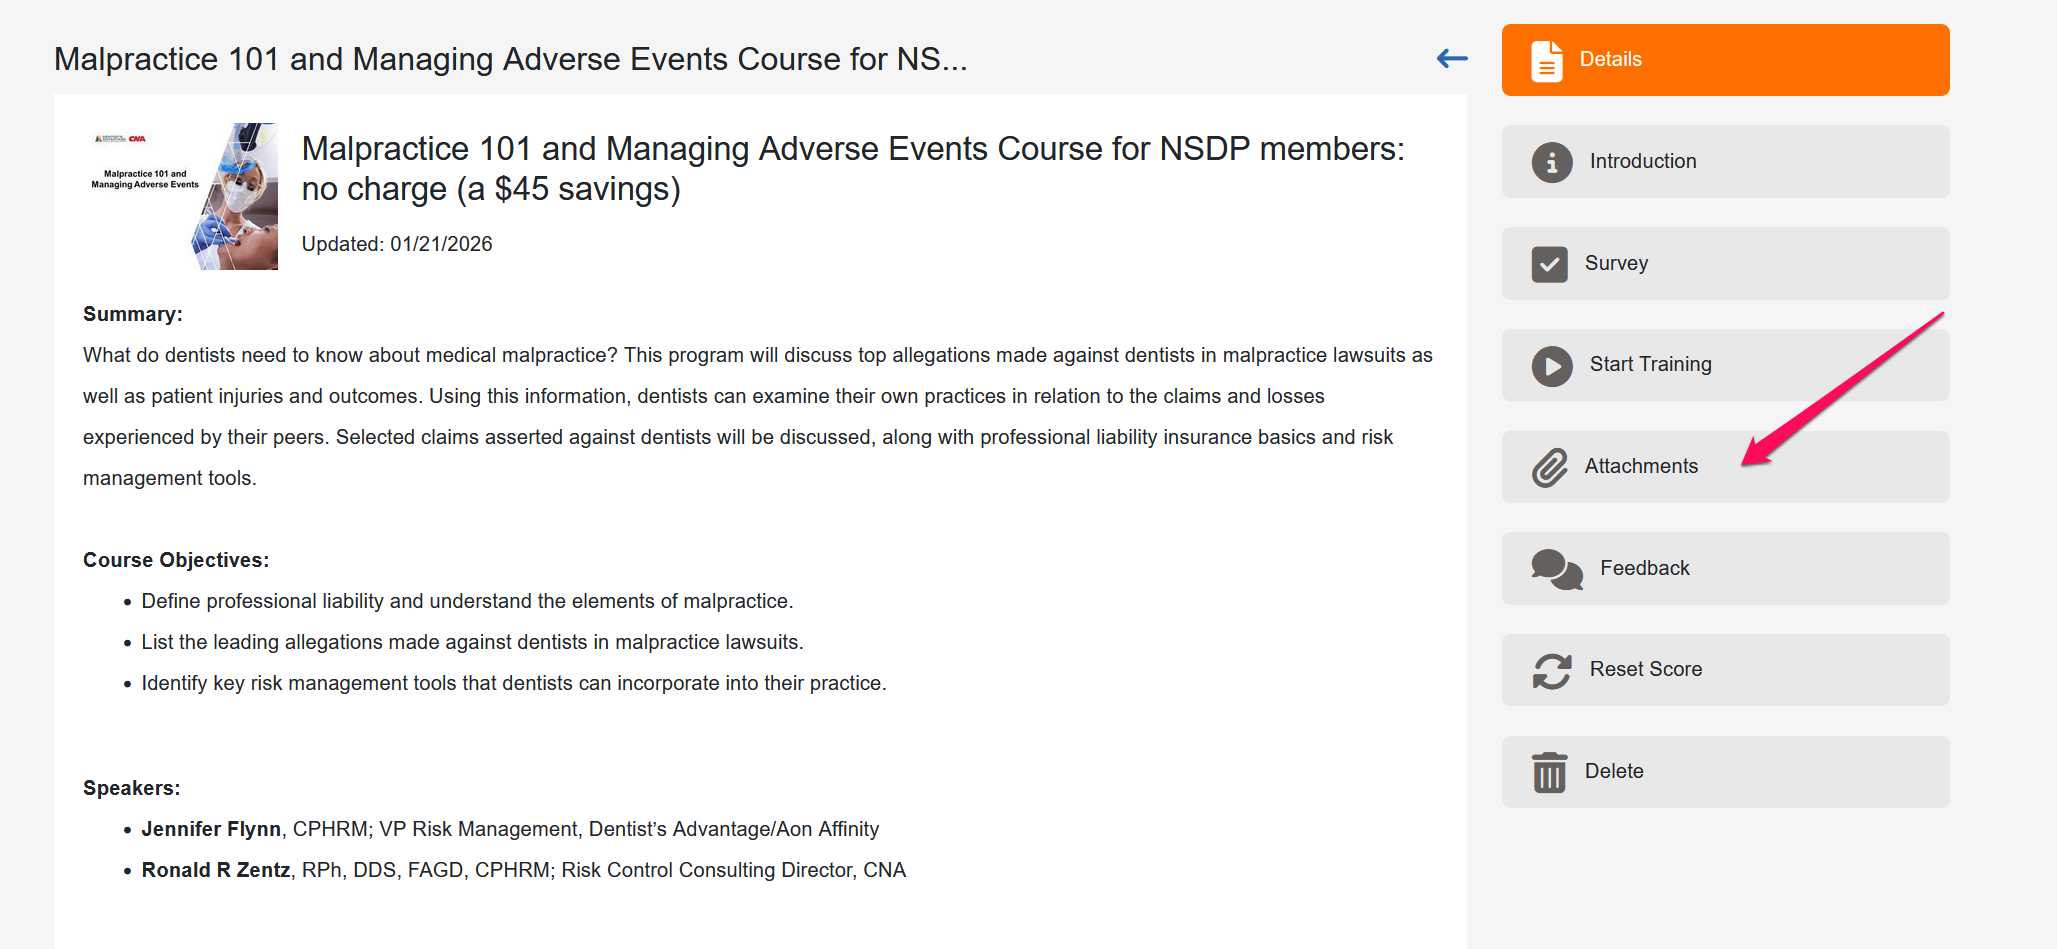
Task: Open the Introduction section
Action: (1725, 161)
